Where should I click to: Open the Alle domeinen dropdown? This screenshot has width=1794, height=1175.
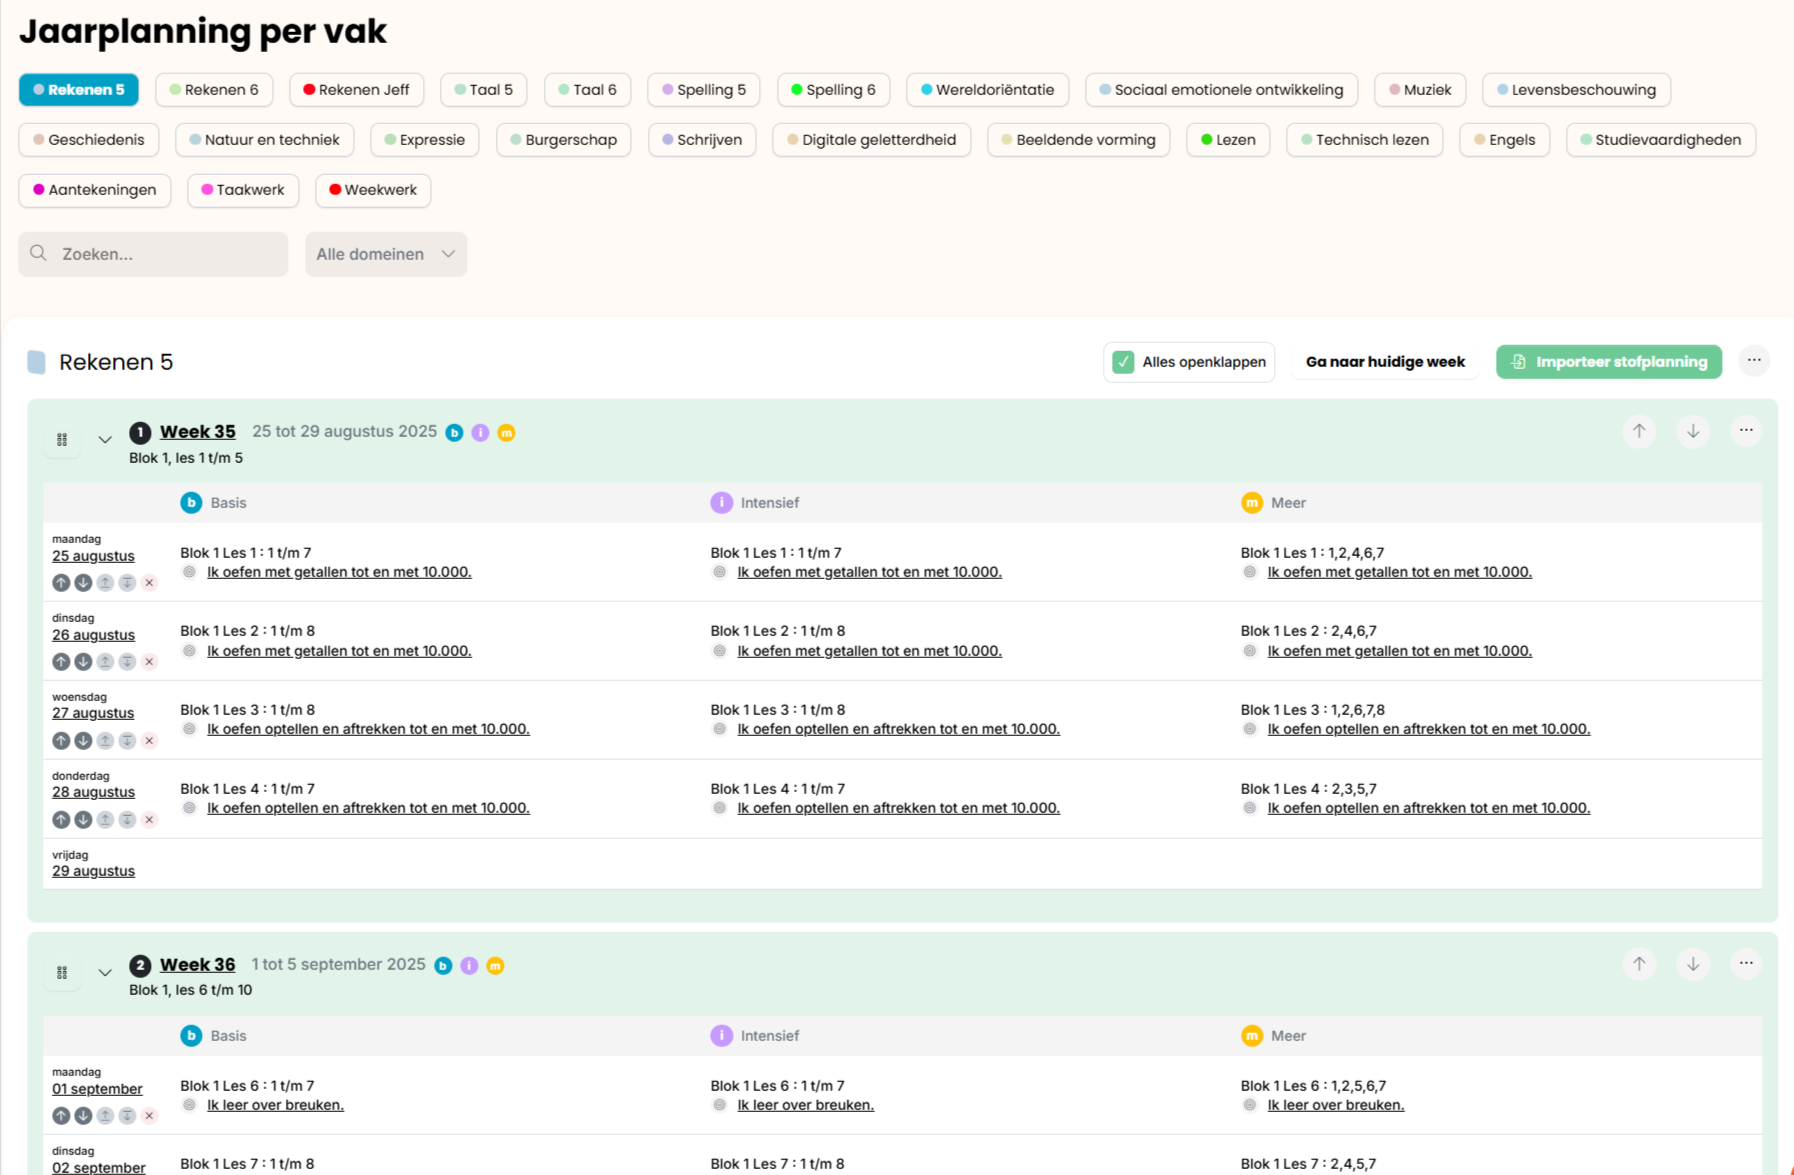(x=385, y=254)
